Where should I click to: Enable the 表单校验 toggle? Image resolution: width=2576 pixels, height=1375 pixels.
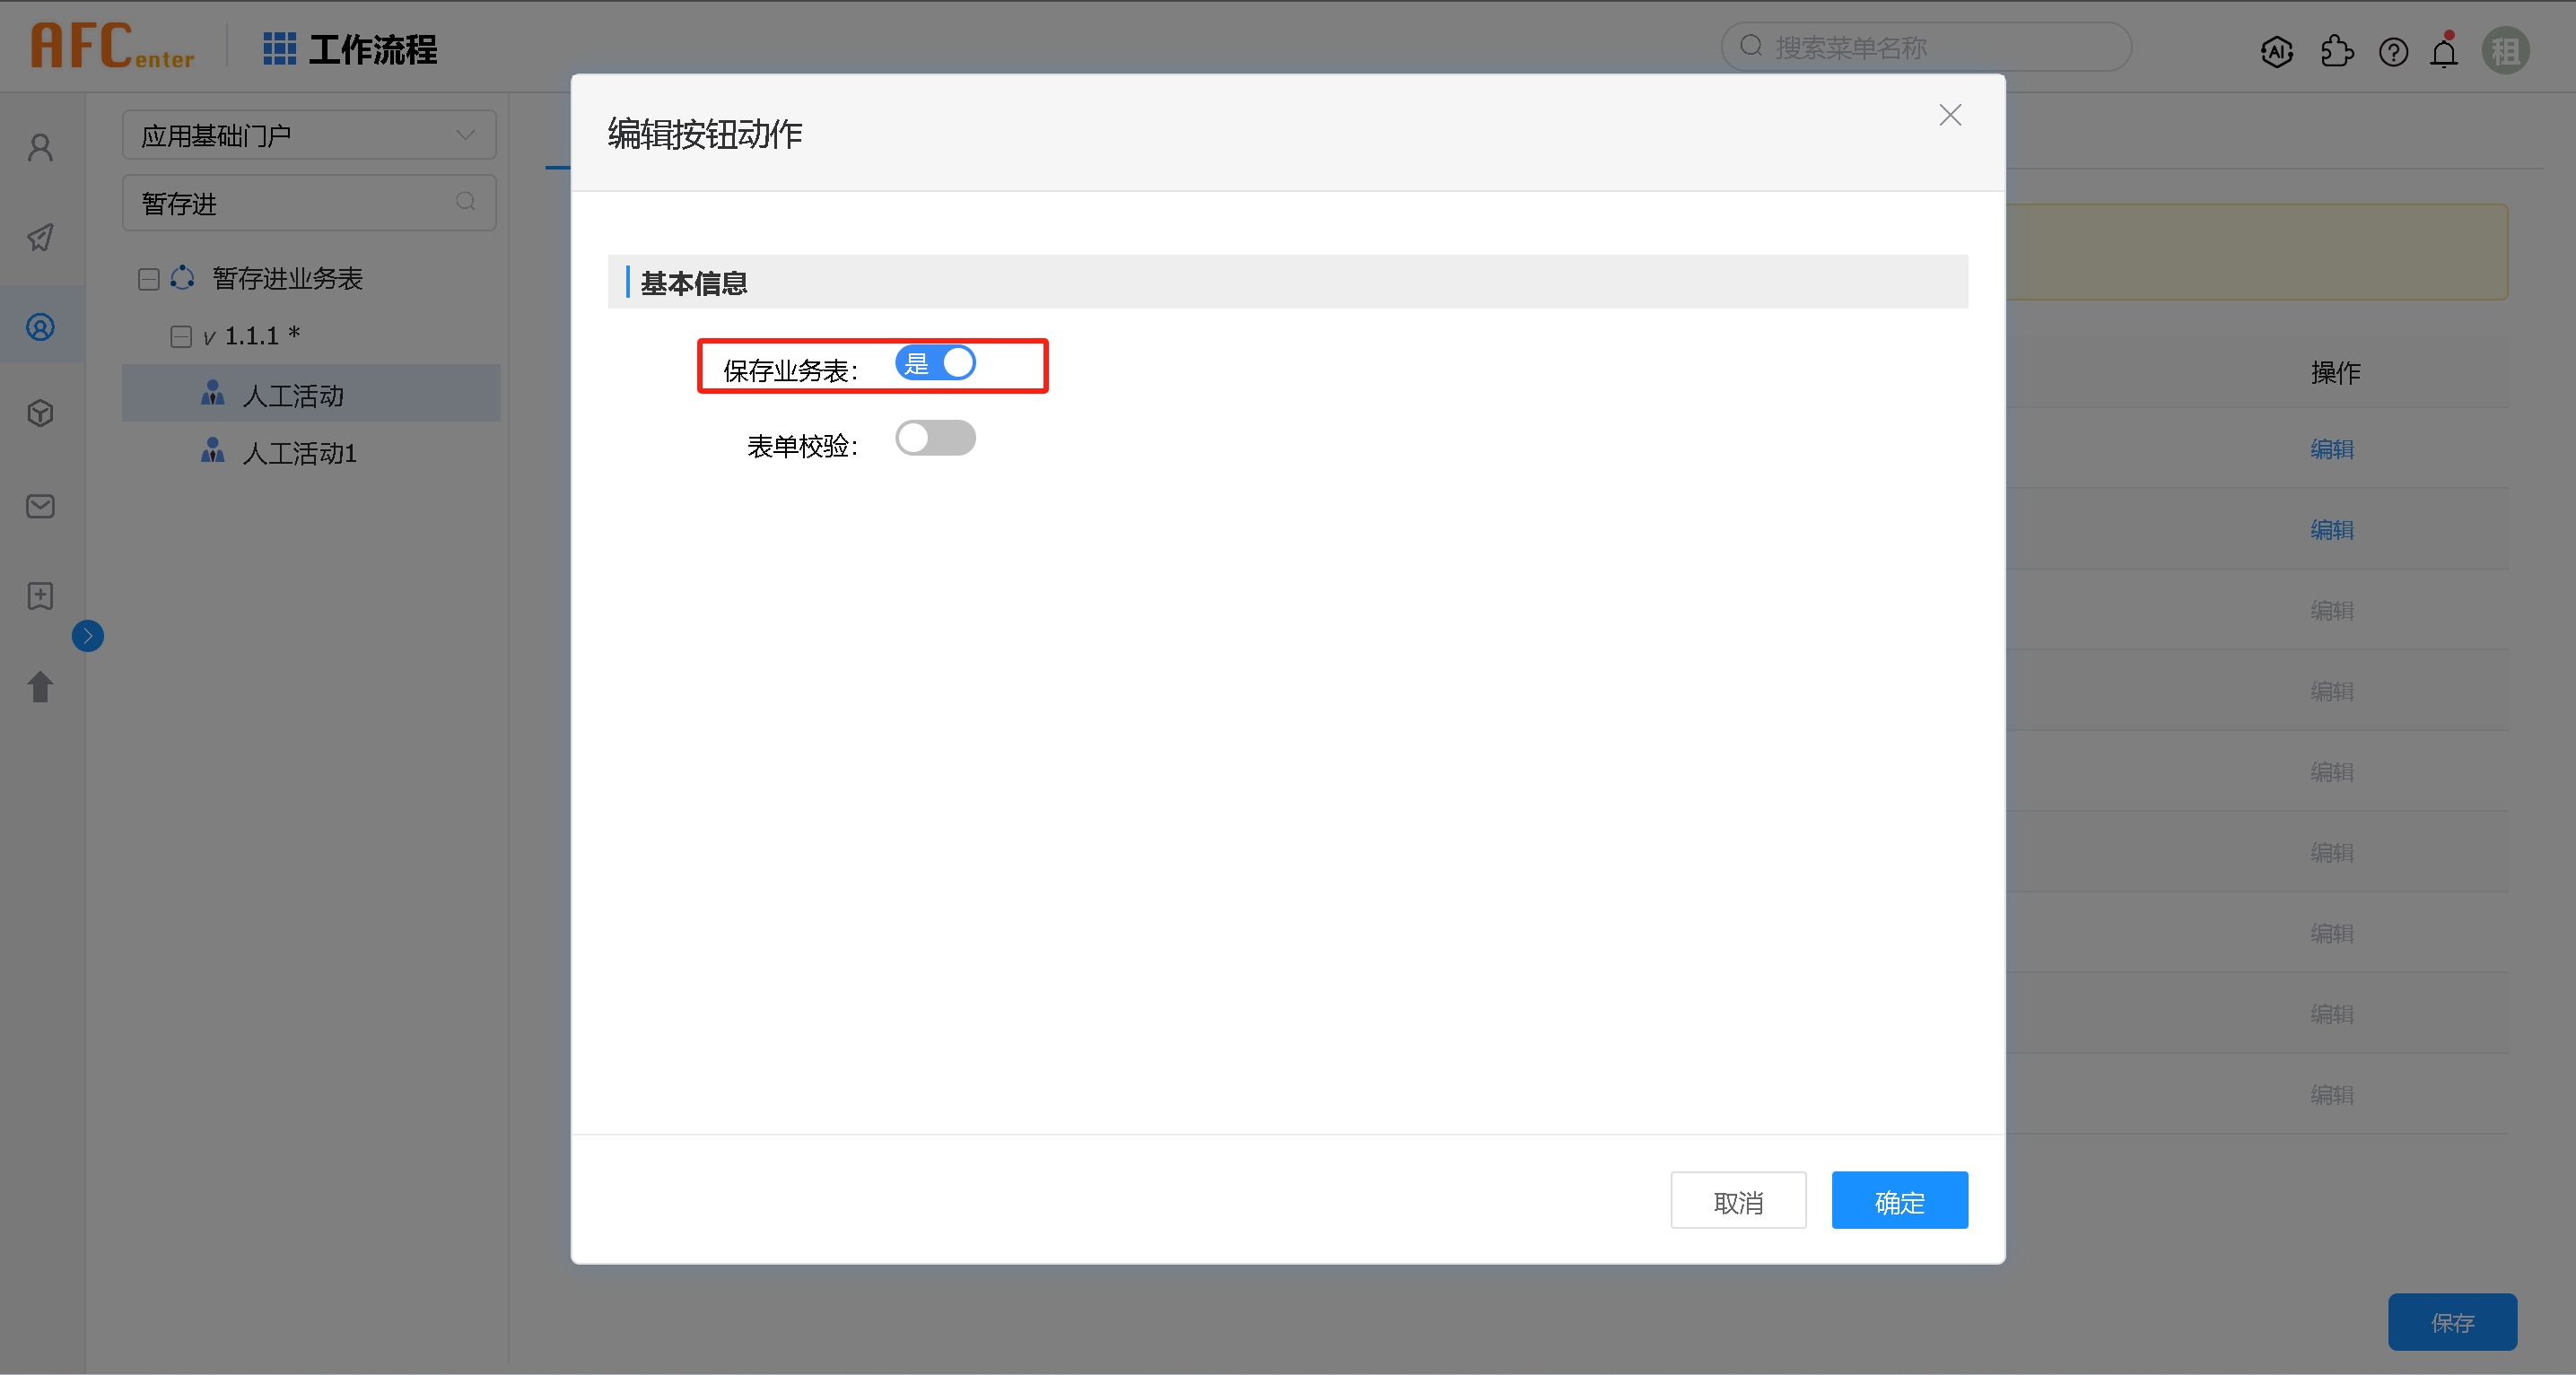tap(936, 438)
